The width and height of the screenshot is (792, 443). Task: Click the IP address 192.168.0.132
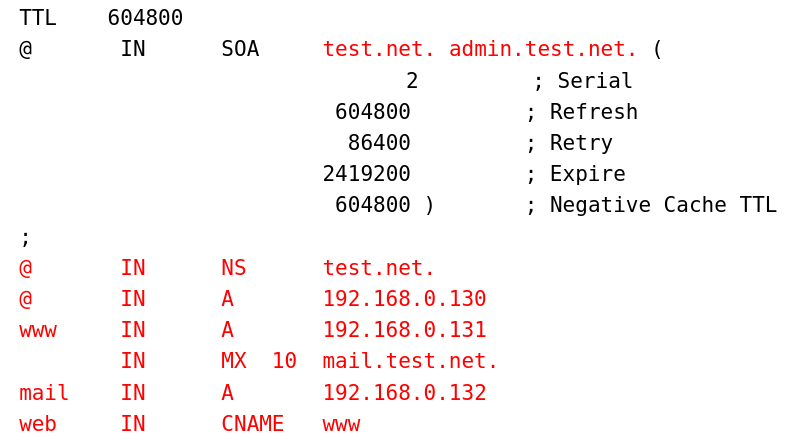(x=404, y=393)
